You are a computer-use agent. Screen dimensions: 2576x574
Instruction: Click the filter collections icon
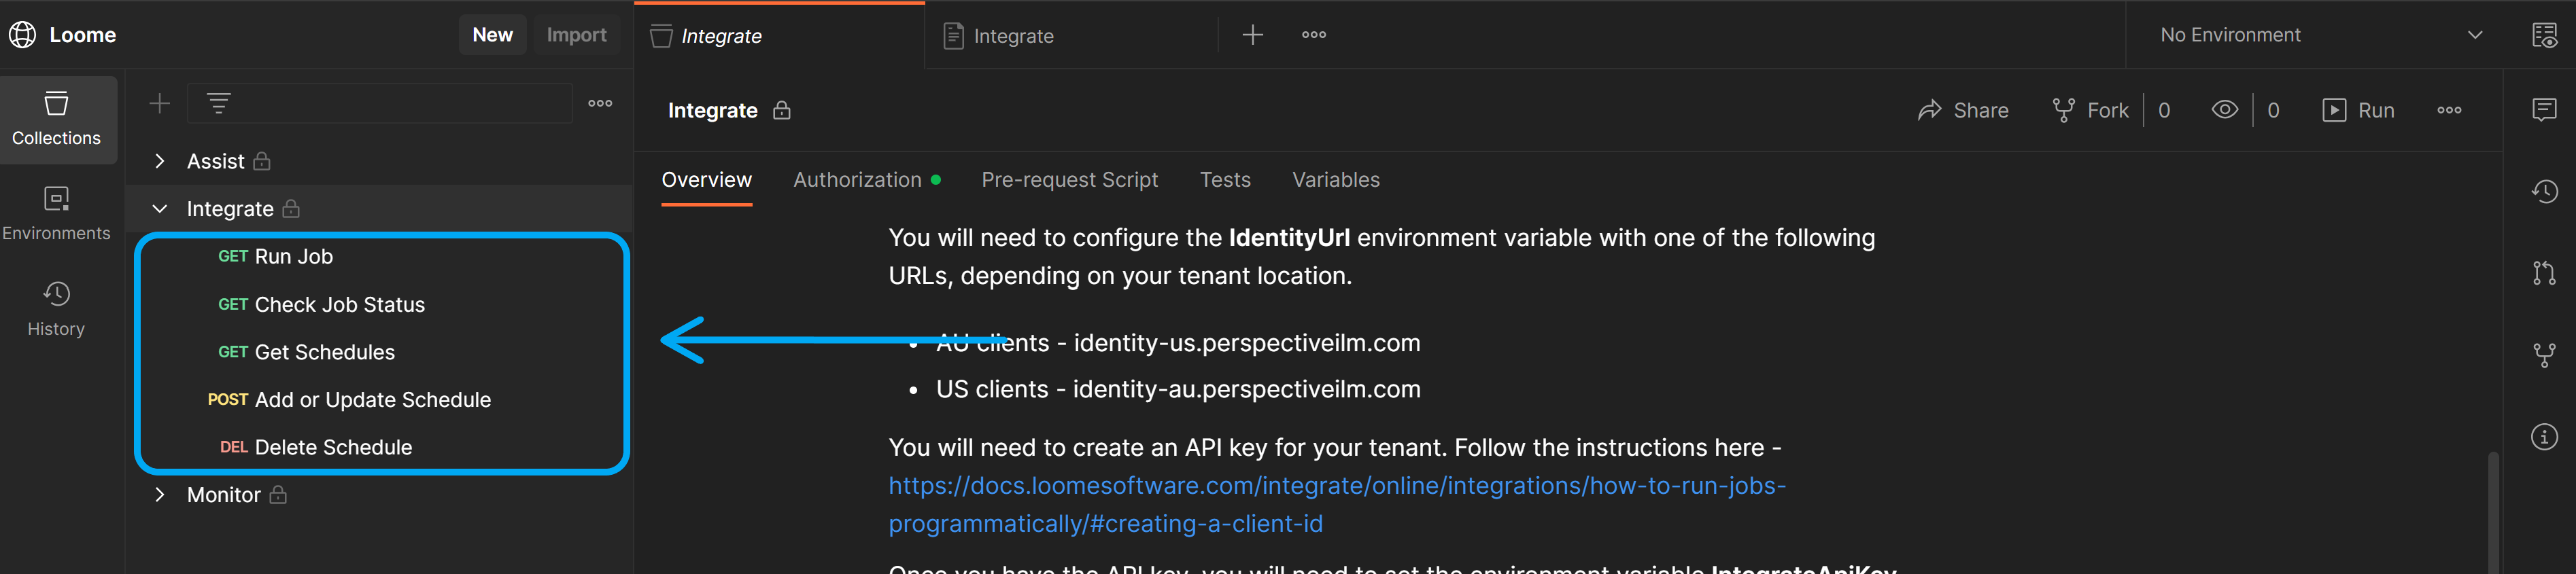point(218,103)
